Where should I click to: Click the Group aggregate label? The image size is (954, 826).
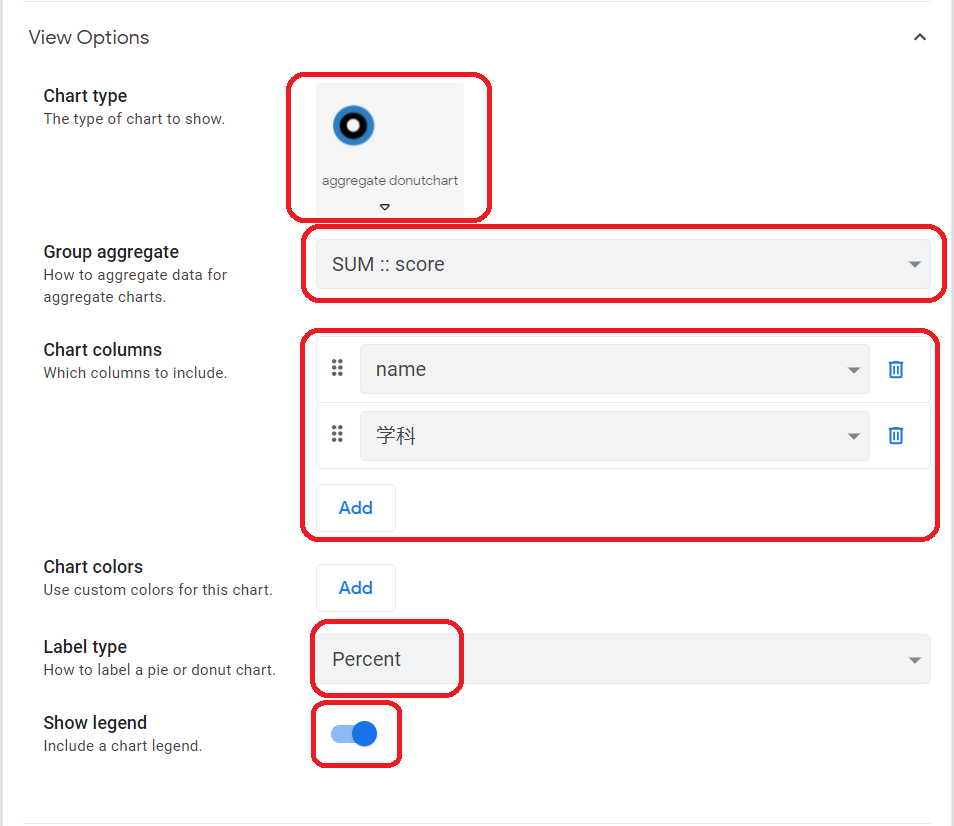coord(111,252)
